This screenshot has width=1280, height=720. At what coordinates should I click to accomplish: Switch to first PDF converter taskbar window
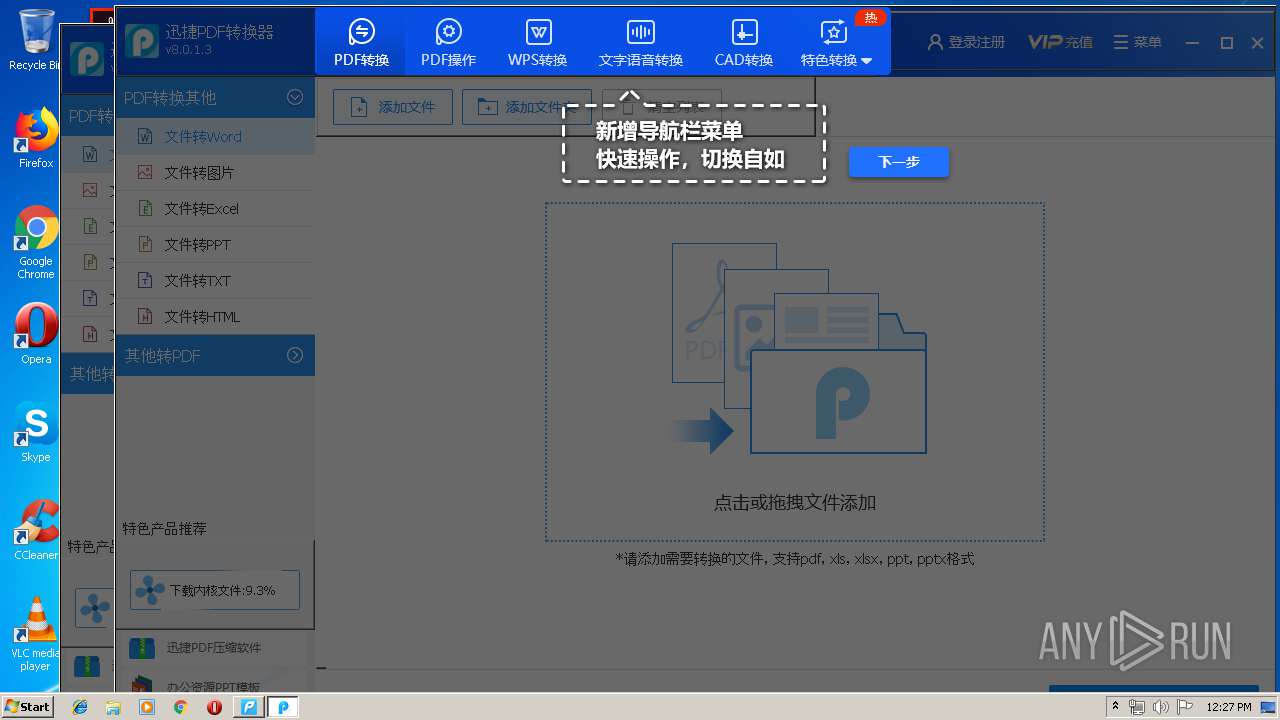pyautogui.click(x=248, y=707)
